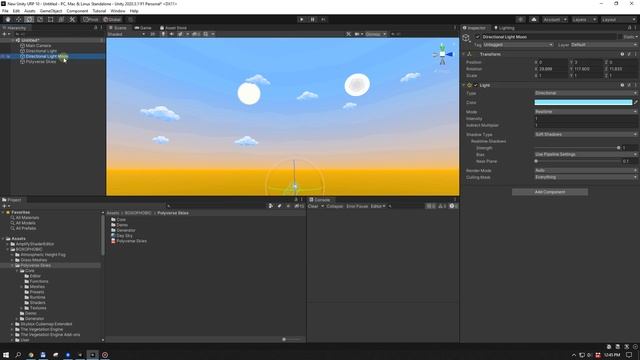Open the Collab/services cloud icon
Viewport: 640px width, 360px height.
[x=534, y=20]
